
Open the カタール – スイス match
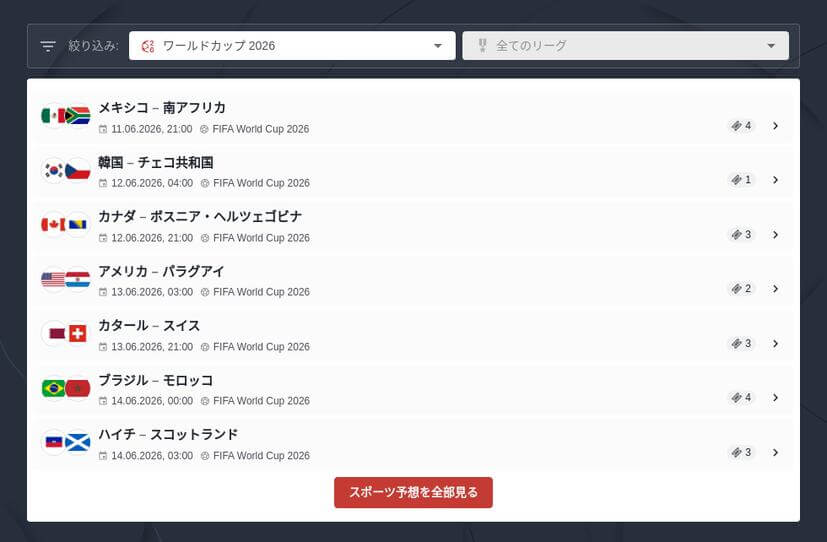tap(414, 335)
